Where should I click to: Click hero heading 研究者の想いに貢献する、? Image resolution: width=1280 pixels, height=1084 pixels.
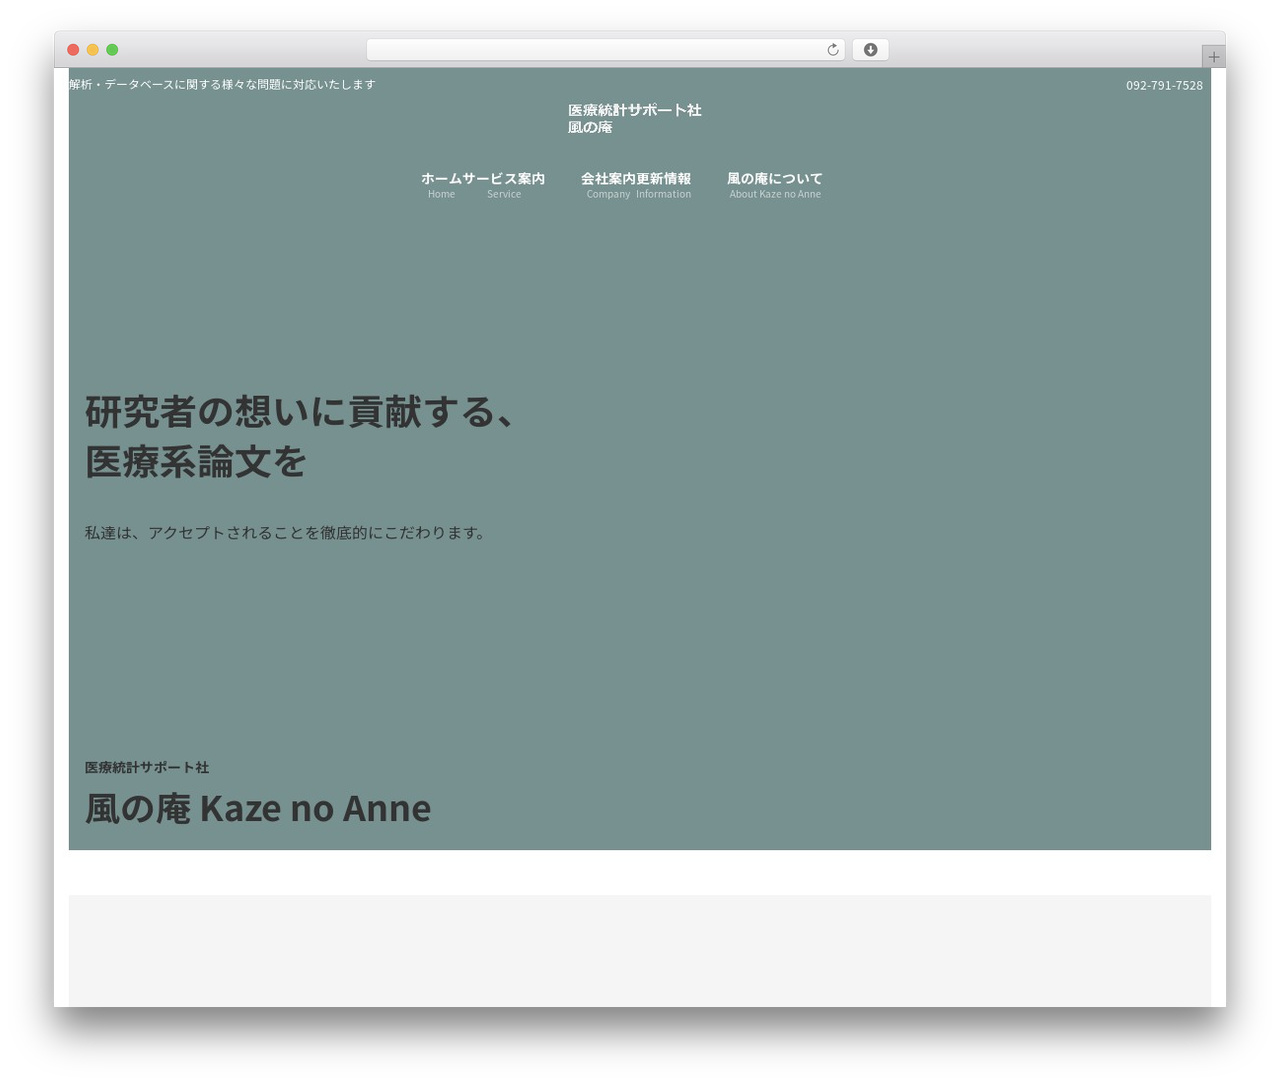coord(300,412)
